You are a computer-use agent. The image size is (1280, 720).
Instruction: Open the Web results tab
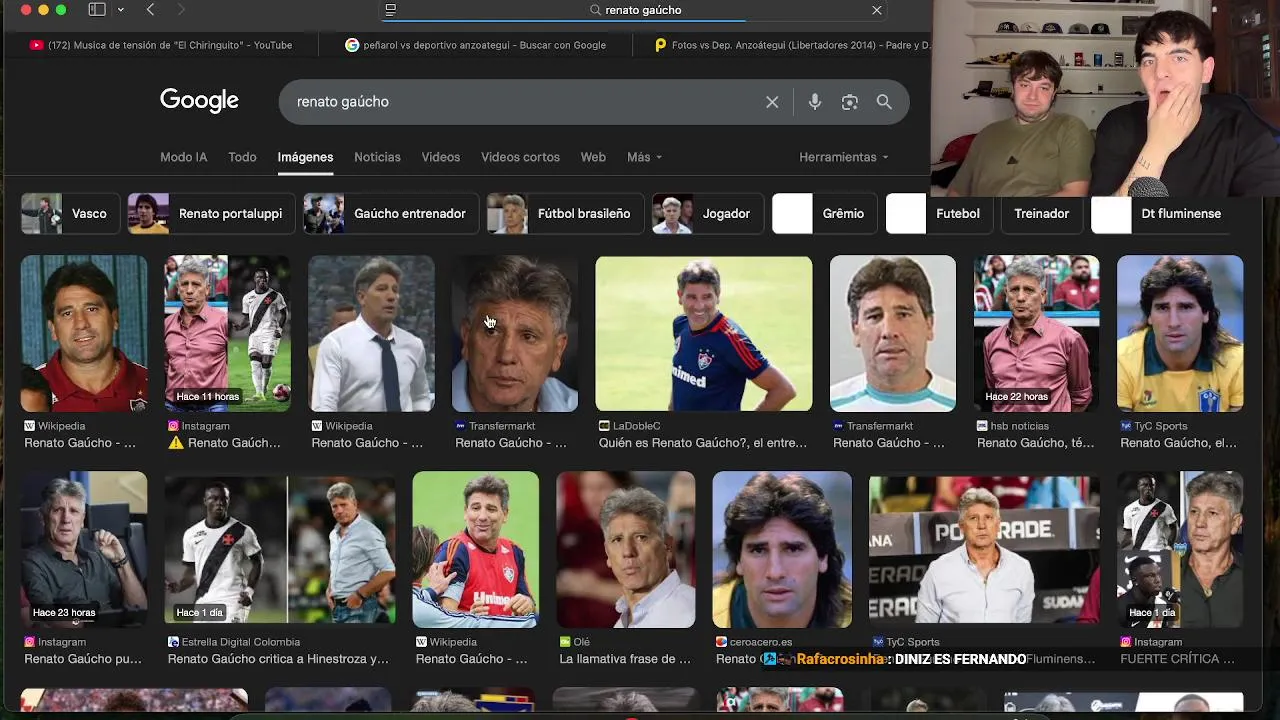click(x=593, y=157)
